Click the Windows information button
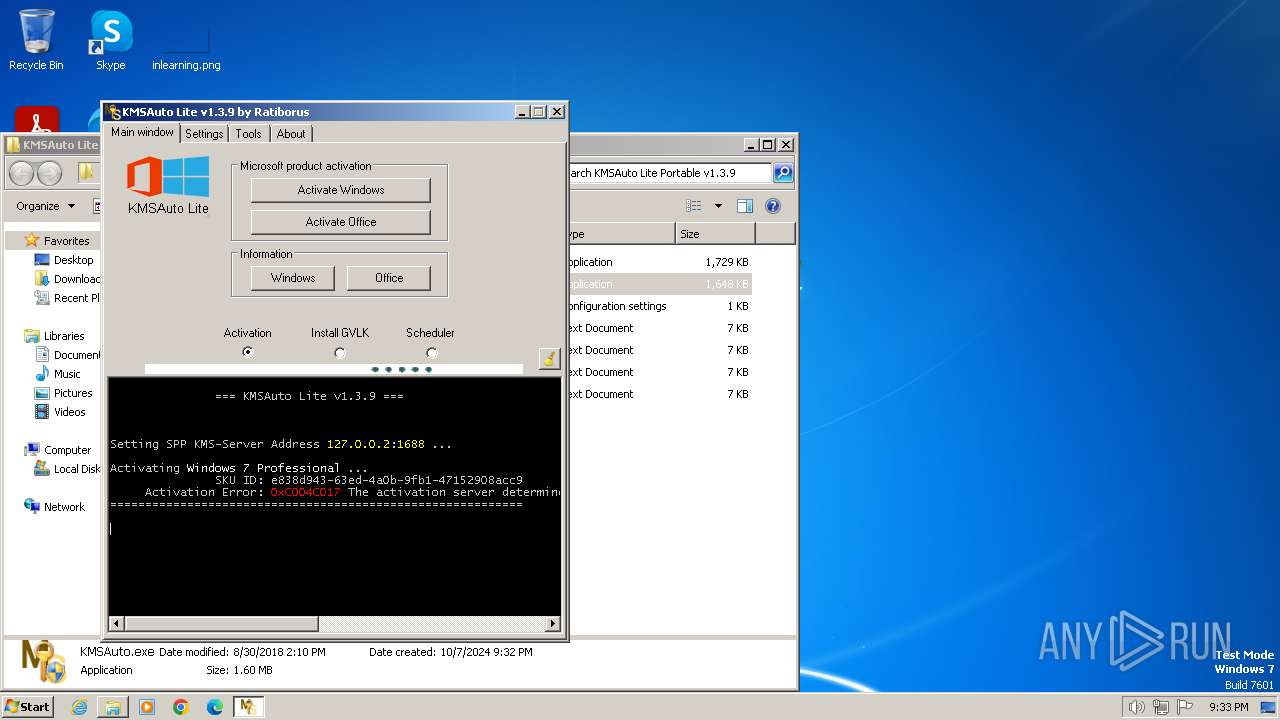 pyautogui.click(x=293, y=278)
